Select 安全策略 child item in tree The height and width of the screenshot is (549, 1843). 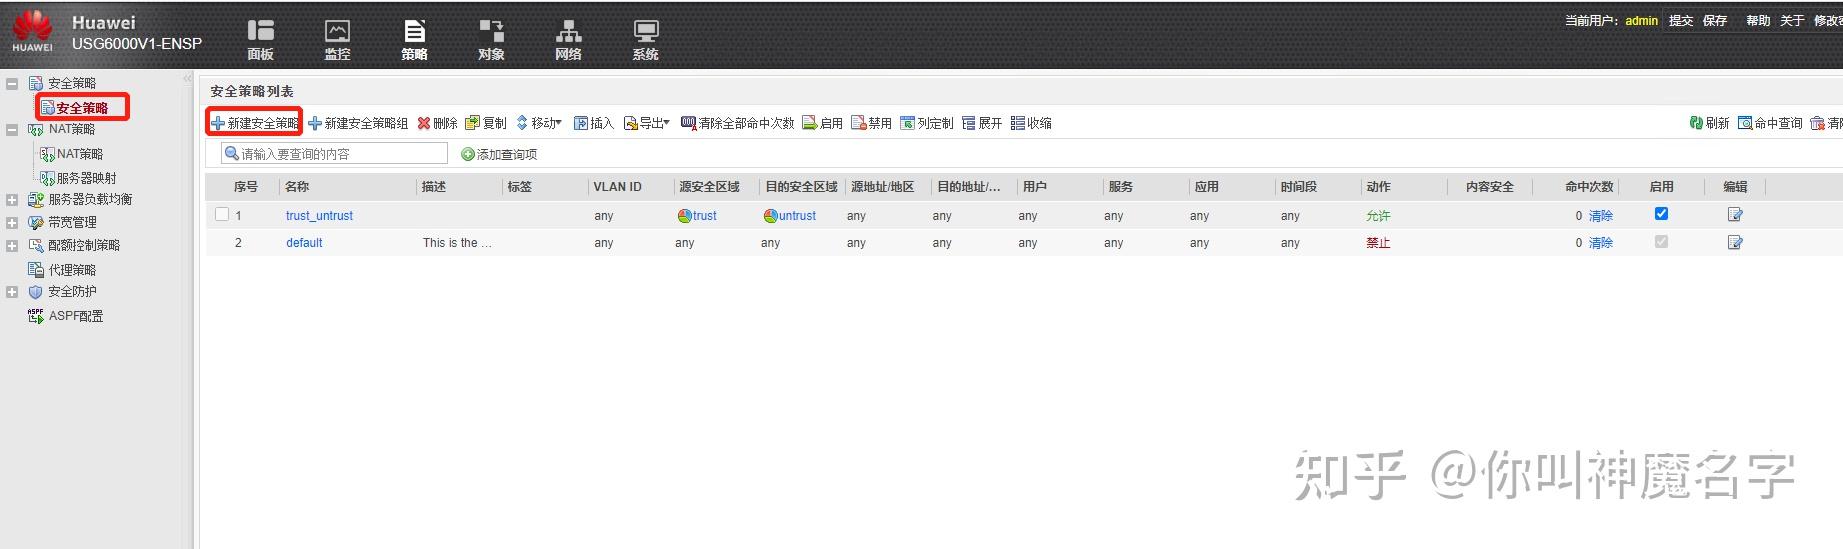pos(82,108)
